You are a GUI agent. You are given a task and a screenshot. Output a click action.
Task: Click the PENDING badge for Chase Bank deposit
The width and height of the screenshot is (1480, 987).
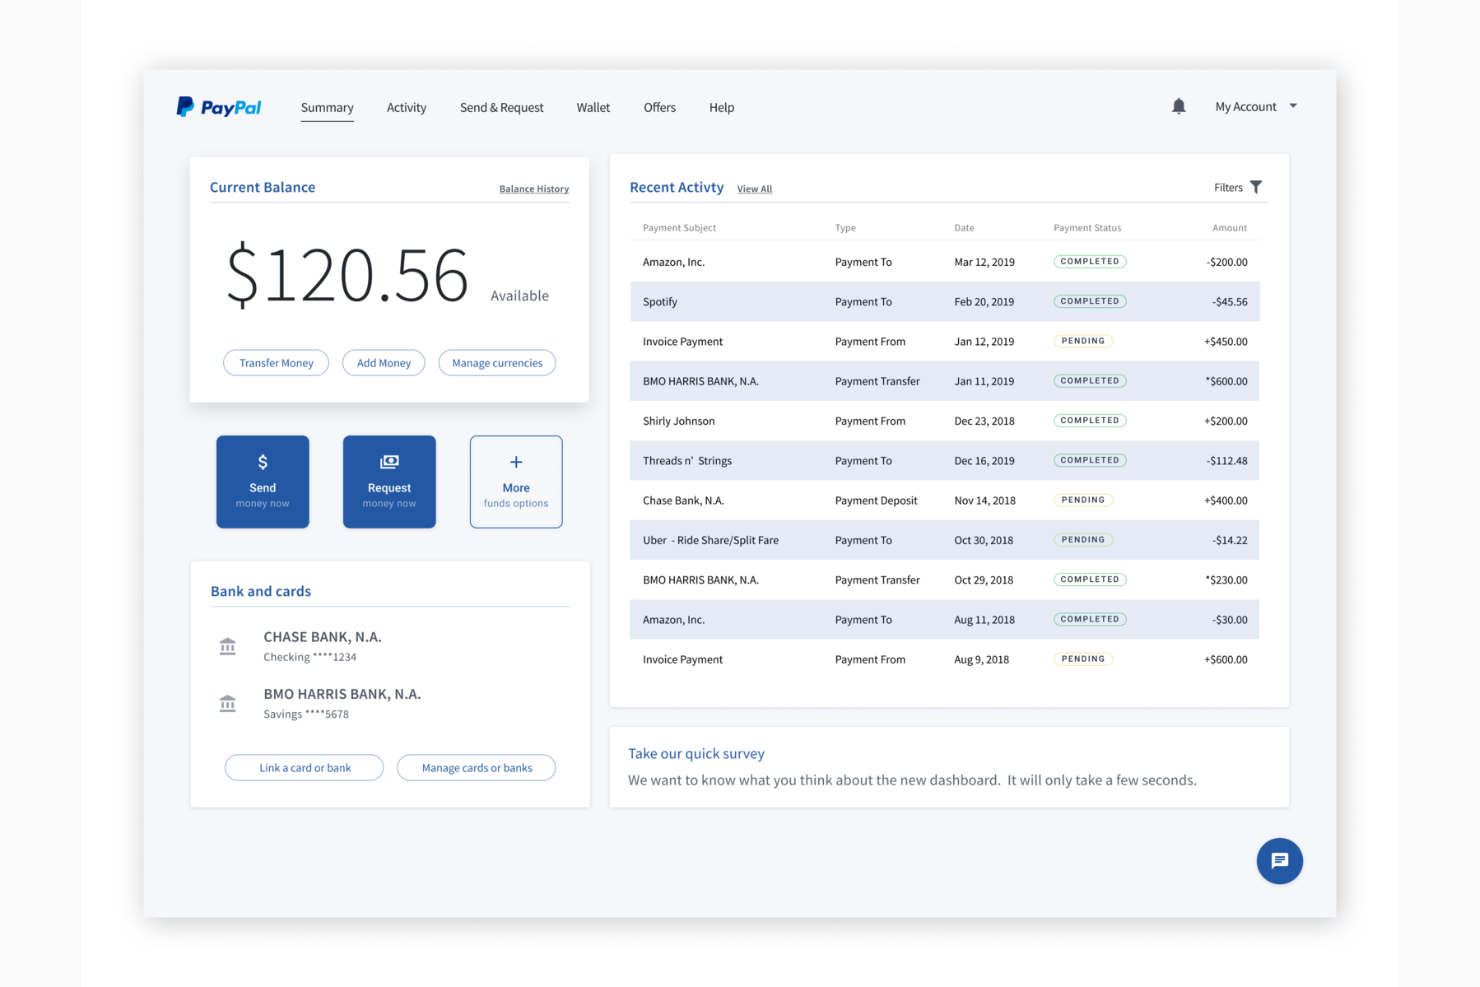click(1083, 500)
